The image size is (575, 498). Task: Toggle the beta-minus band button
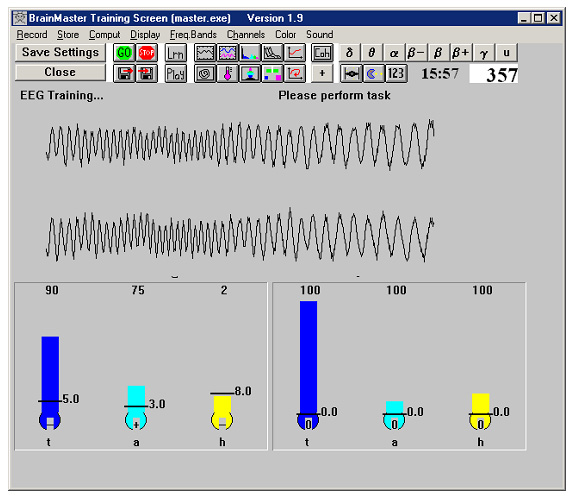417,53
